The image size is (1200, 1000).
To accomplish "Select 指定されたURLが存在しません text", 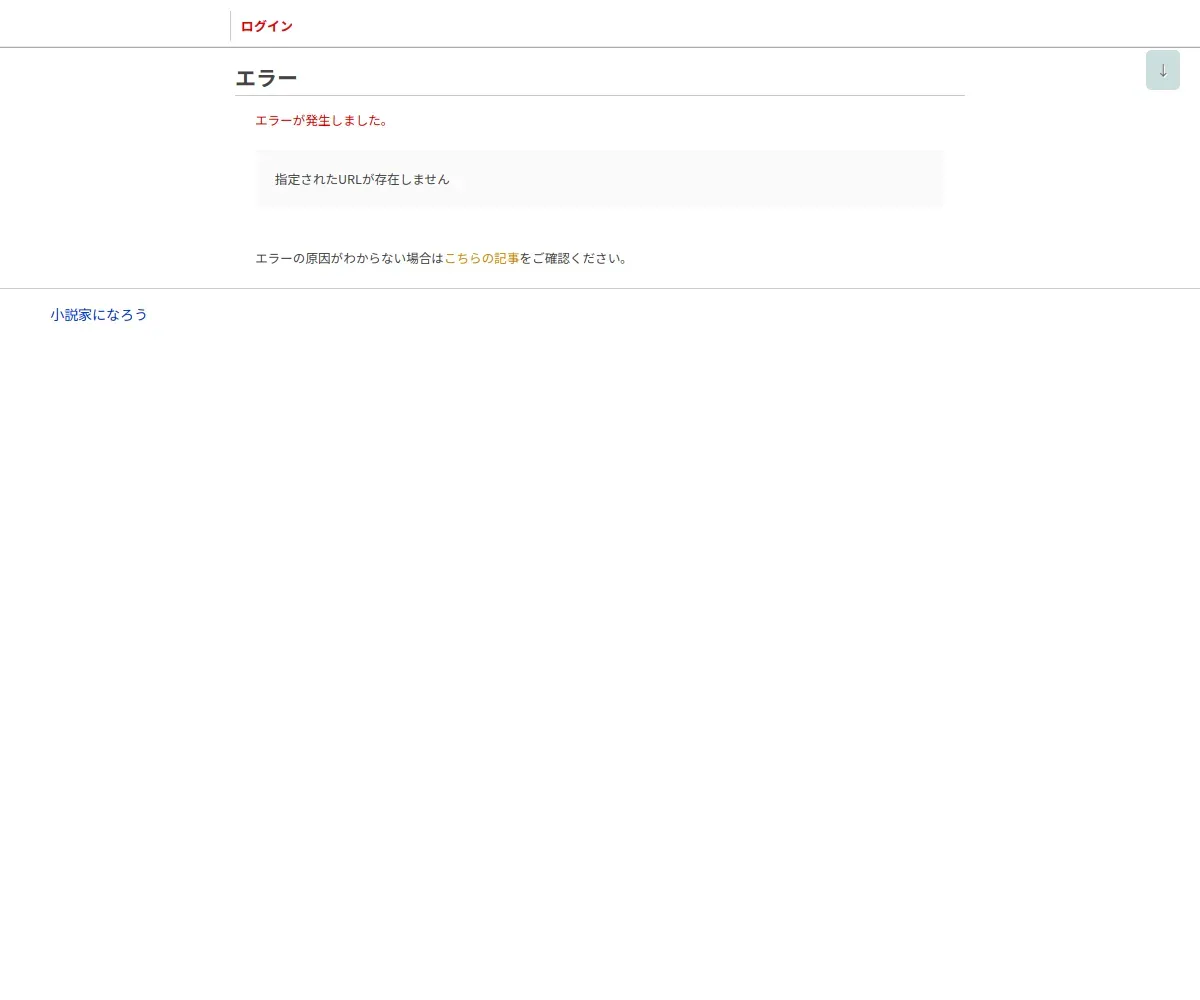I will 362,179.
